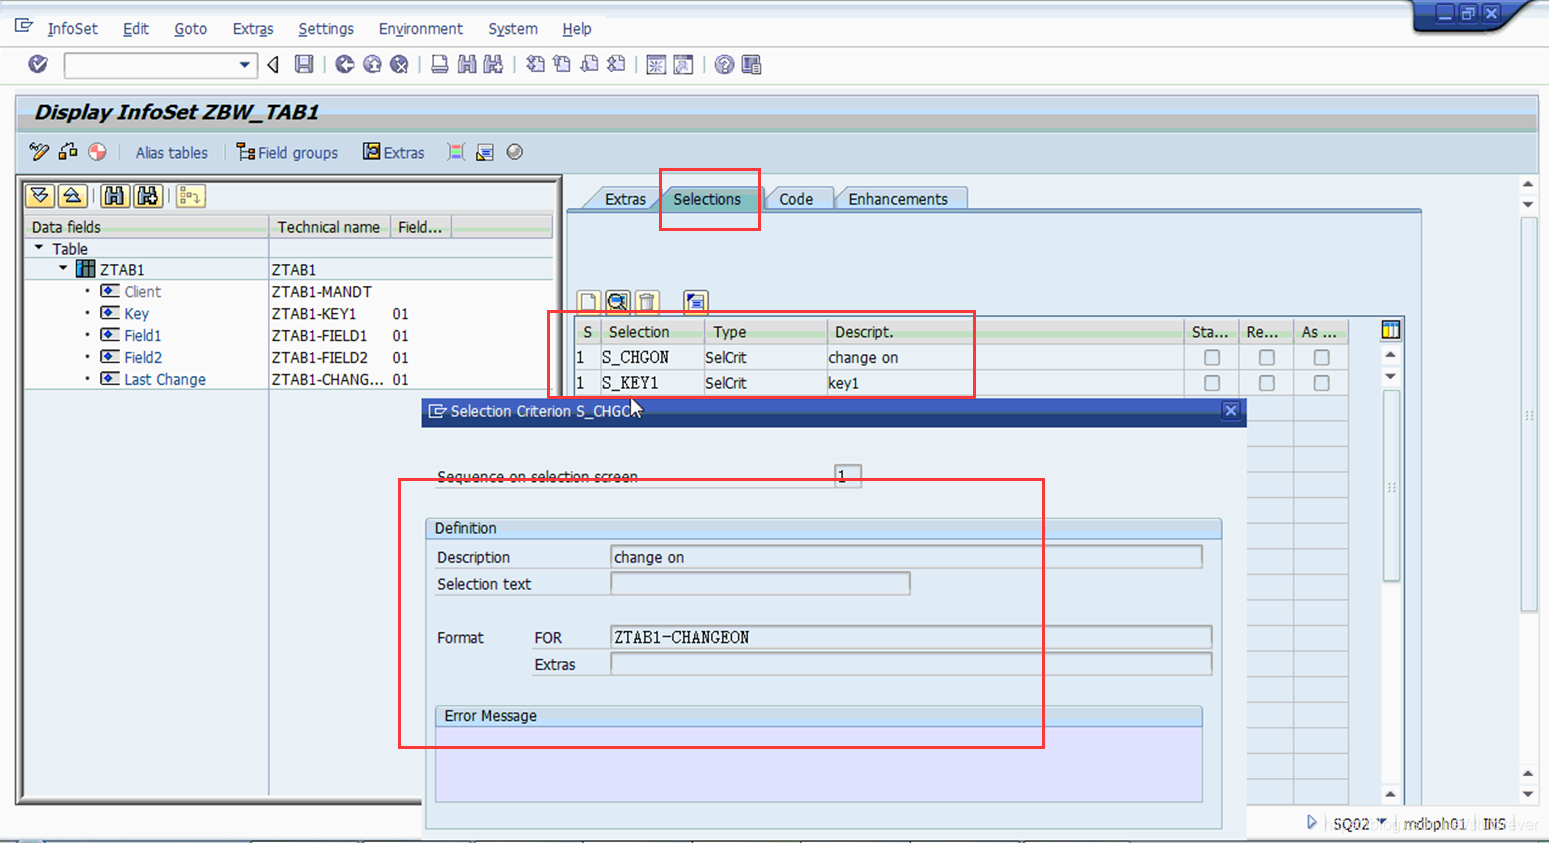1549x843 pixels.
Task: Toggle Re... checkbox for S_KEY1 row
Action: point(1267,383)
